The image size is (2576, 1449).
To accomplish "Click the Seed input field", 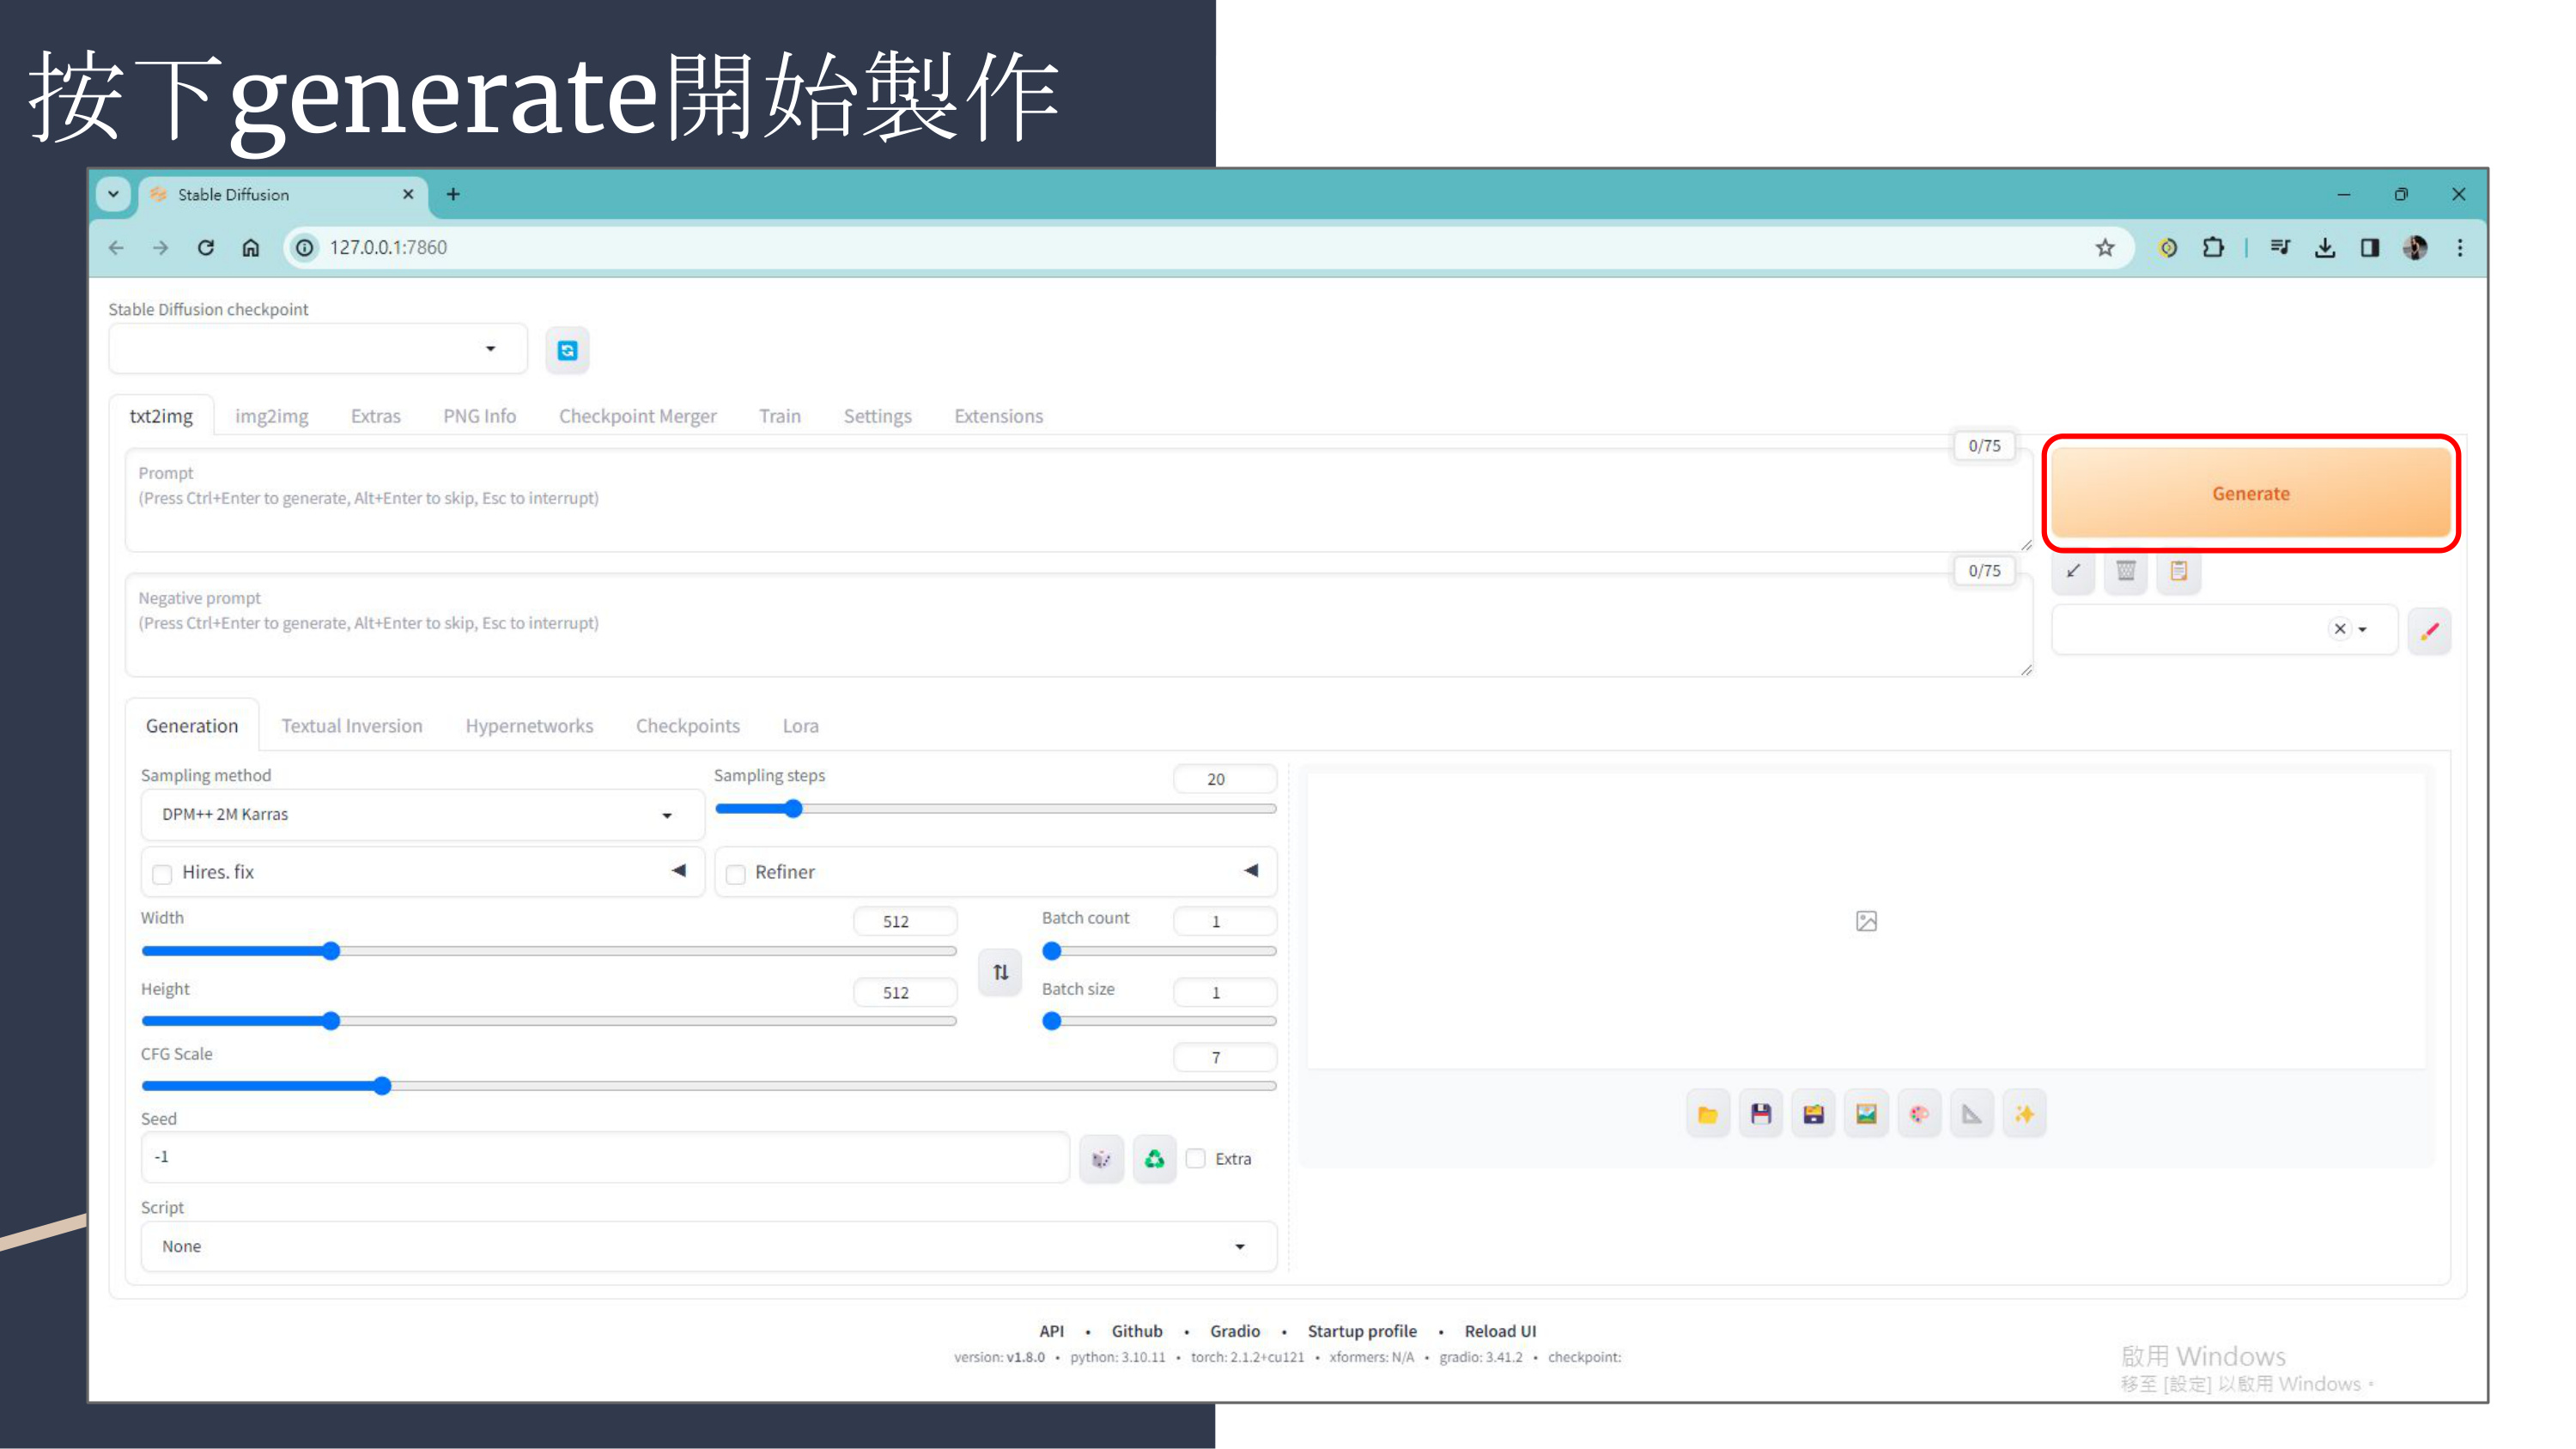I will (605, 1157).
